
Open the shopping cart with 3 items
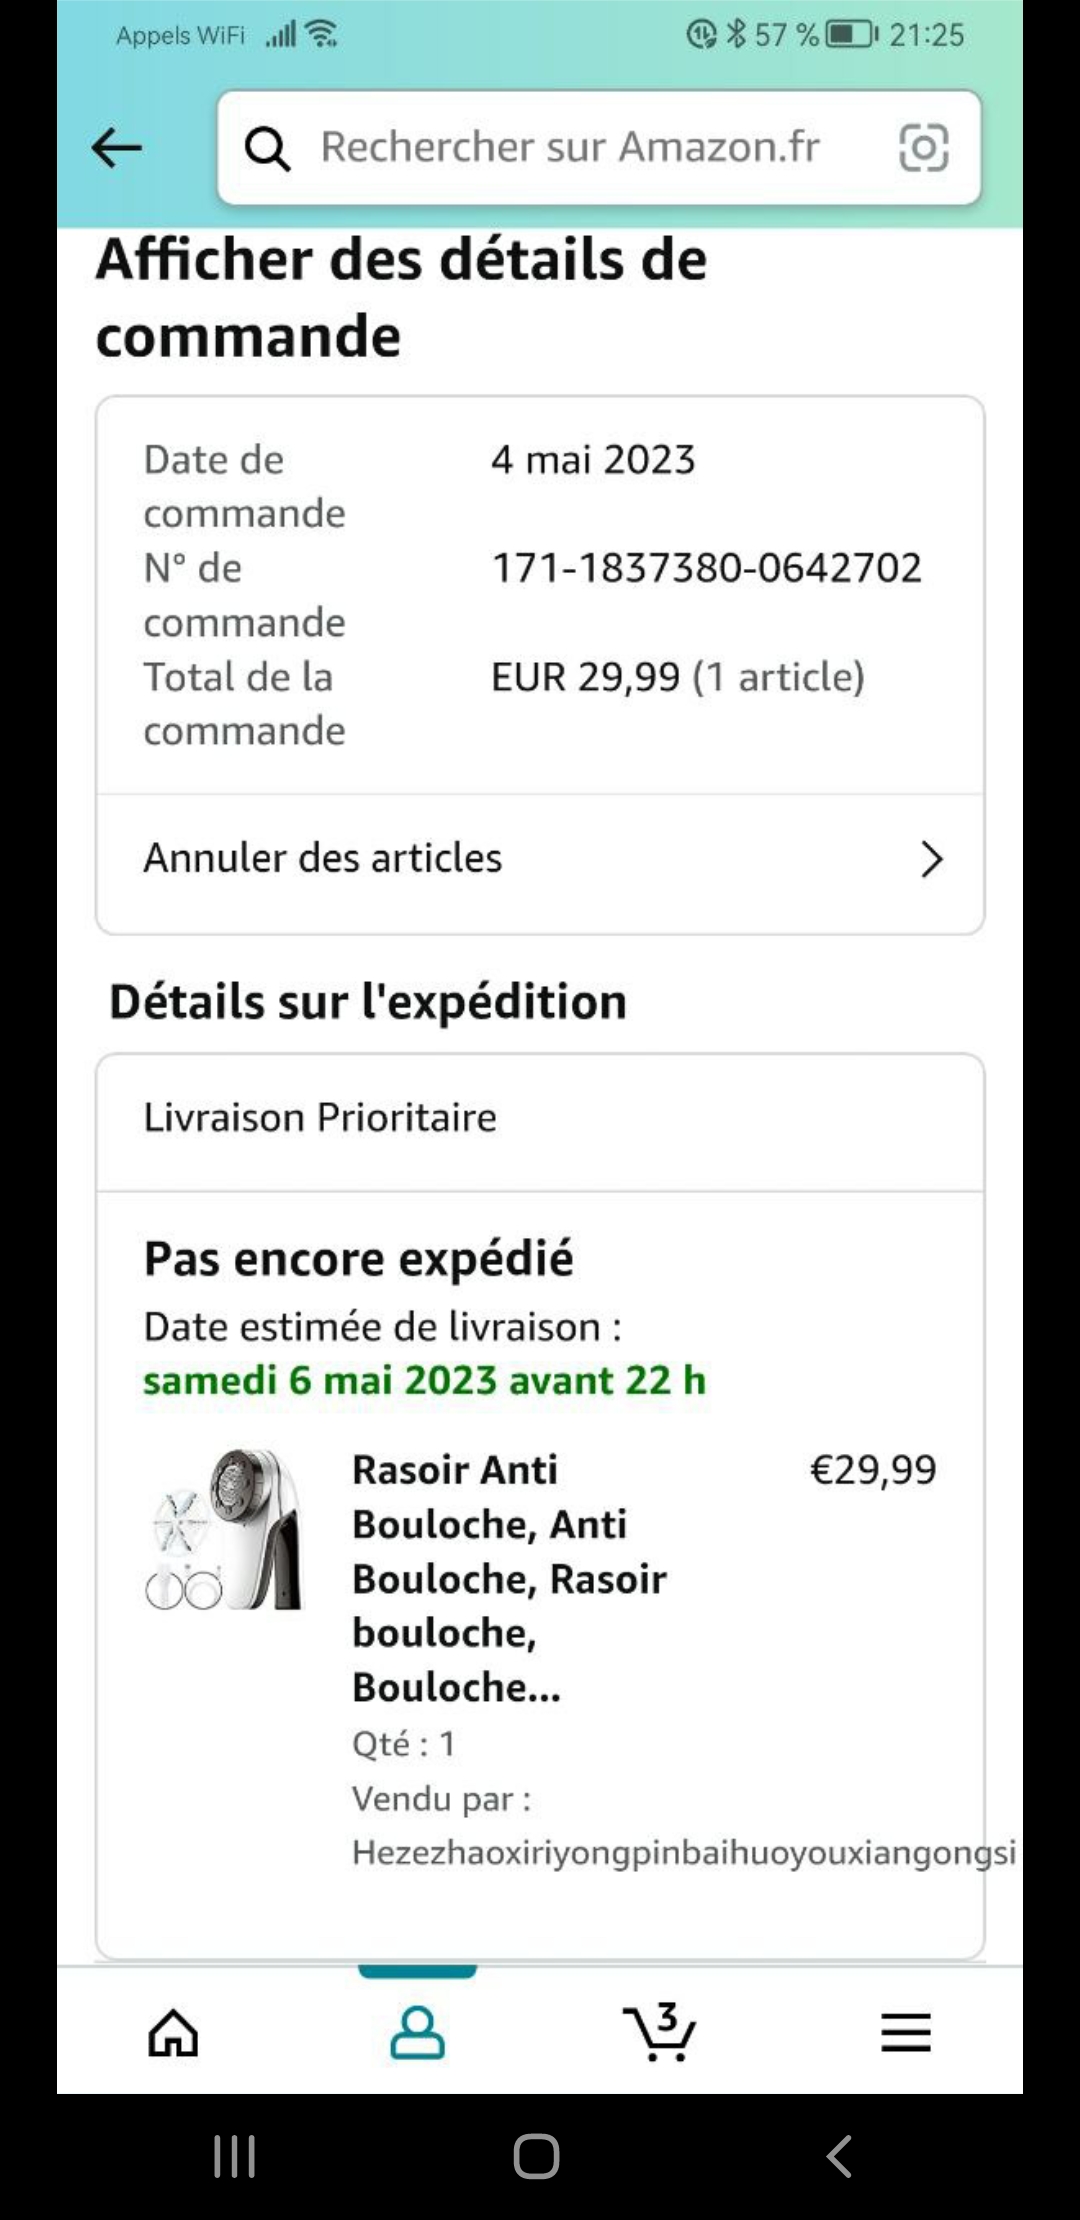659,2031
